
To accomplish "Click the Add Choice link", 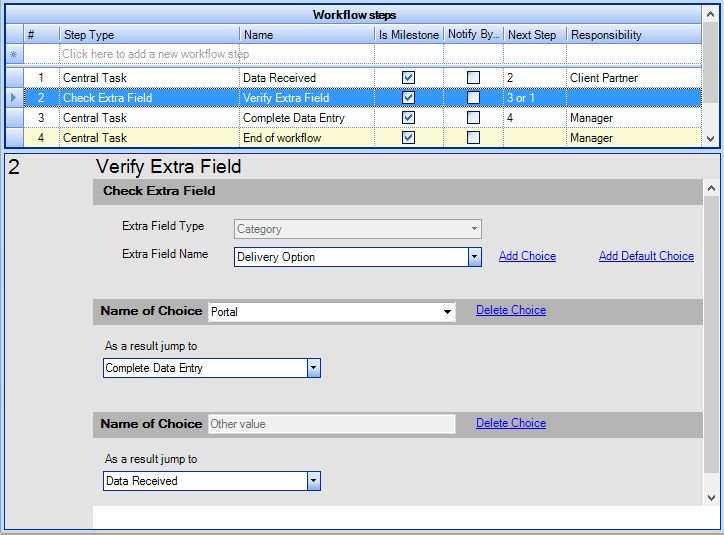I will coord(527,256).
